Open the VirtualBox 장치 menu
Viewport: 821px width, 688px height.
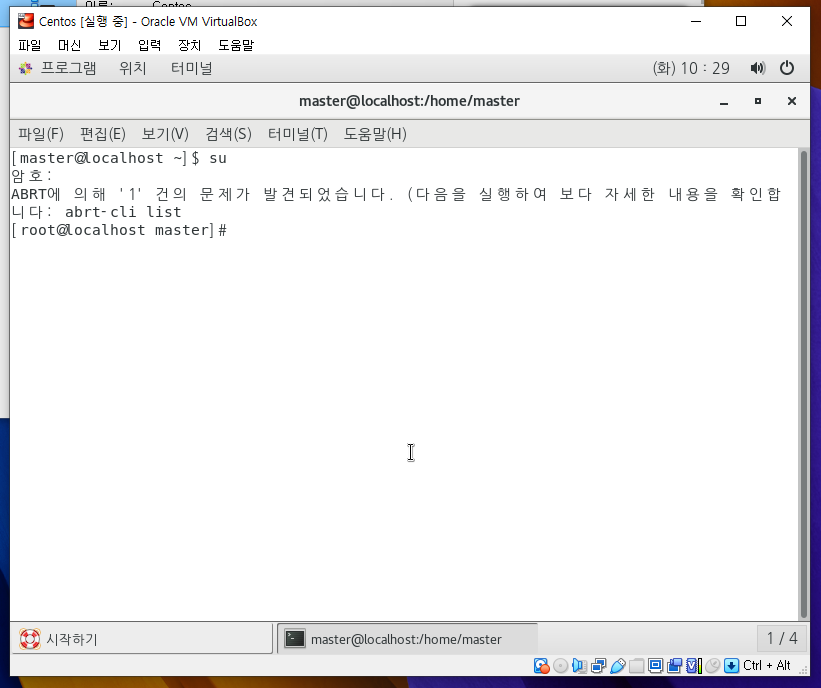point(190,45)
